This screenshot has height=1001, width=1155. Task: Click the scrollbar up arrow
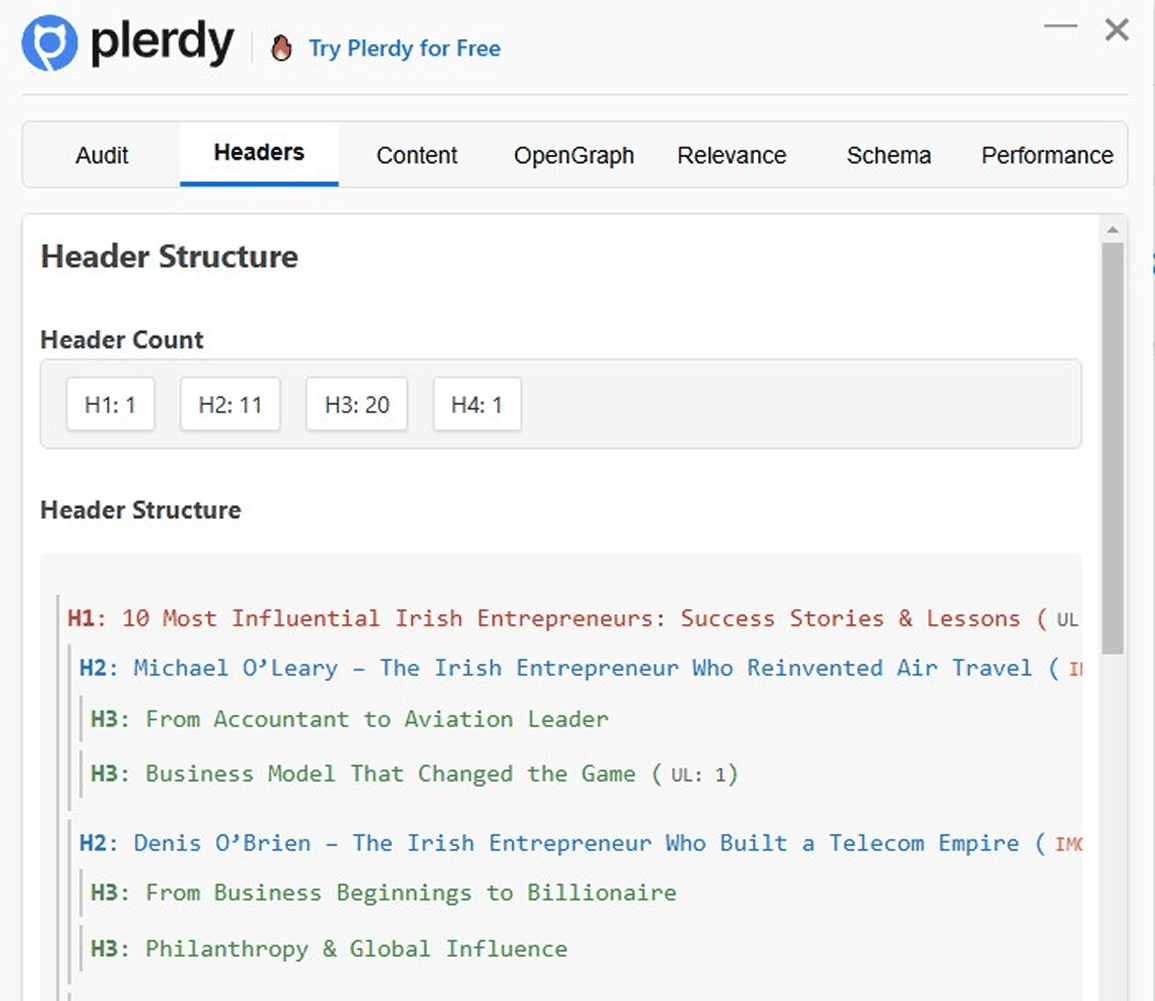[x=1112, y=228]
